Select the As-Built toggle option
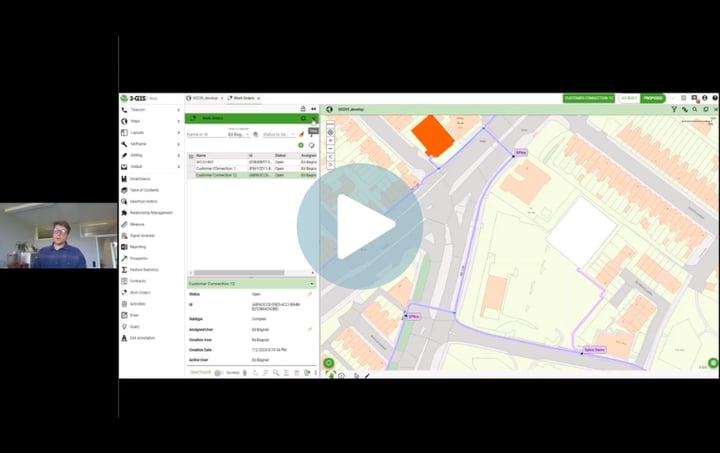The image size is (720, 453). coord(629,98)
